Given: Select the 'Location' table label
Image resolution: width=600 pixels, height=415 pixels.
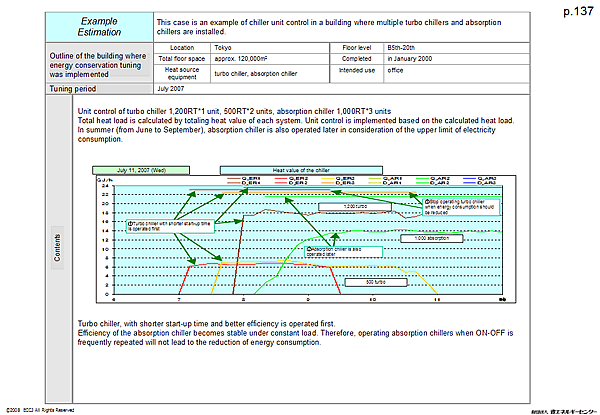Looking at the screenshot, I should click(182, 48).
